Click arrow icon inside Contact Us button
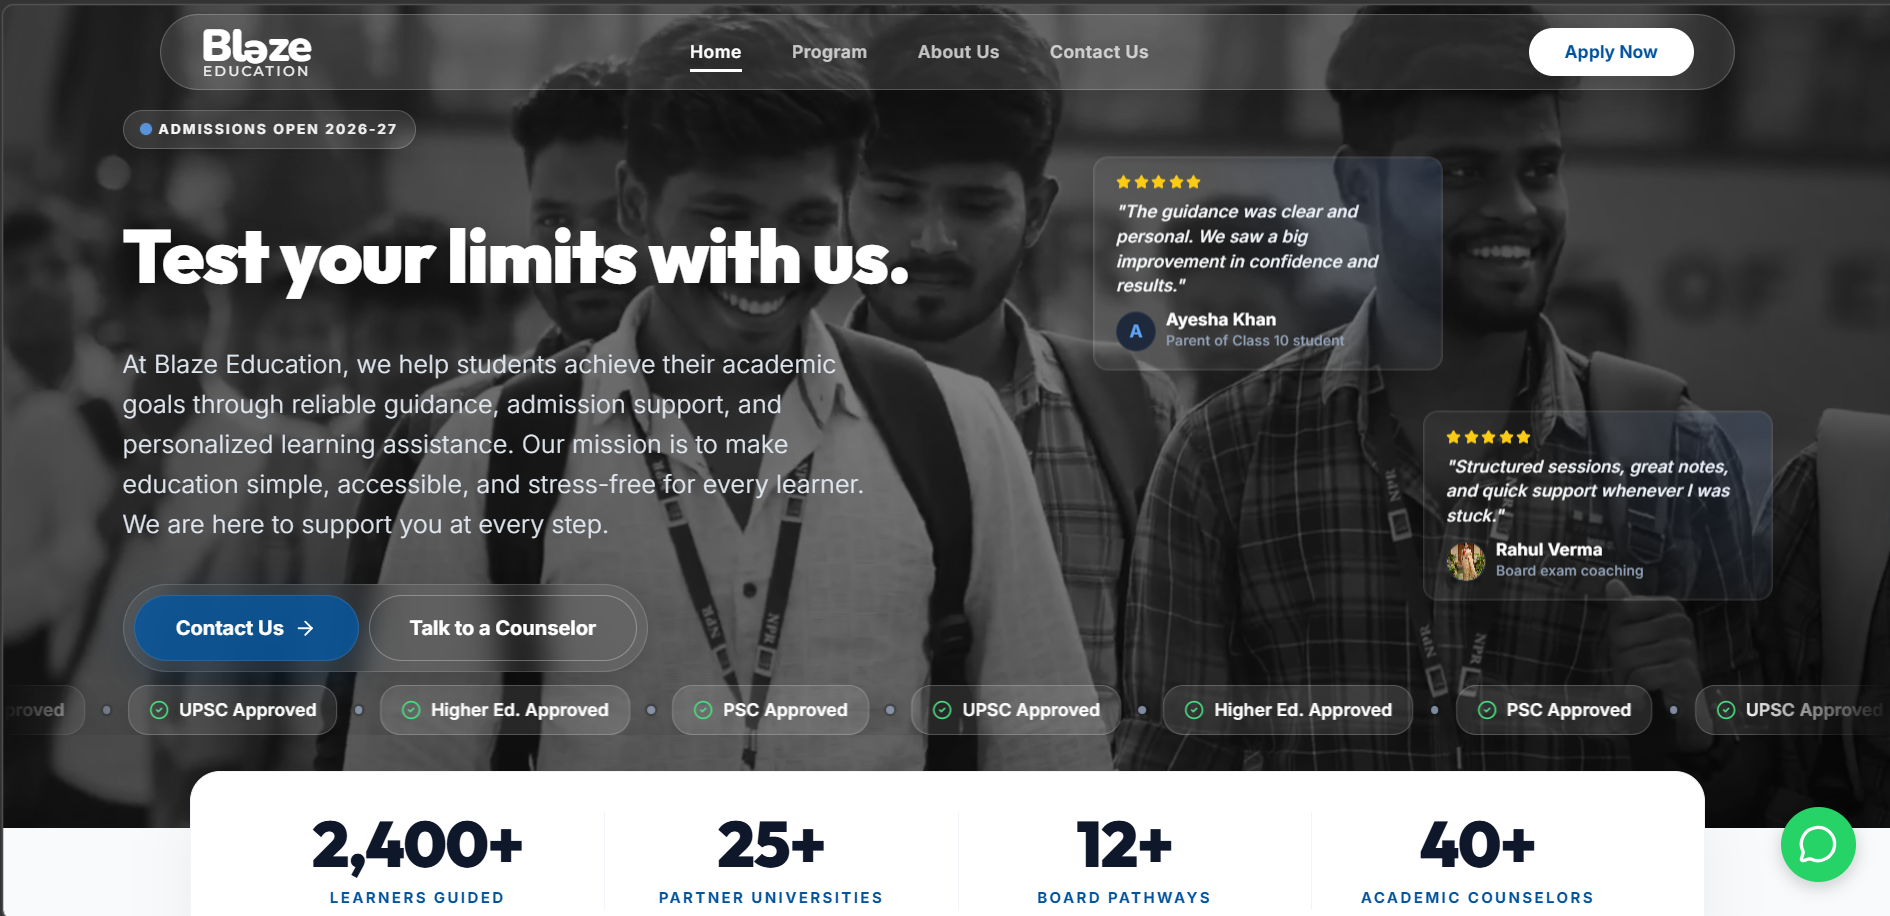This screenshot has width=1890, height=916. (306, 628)
